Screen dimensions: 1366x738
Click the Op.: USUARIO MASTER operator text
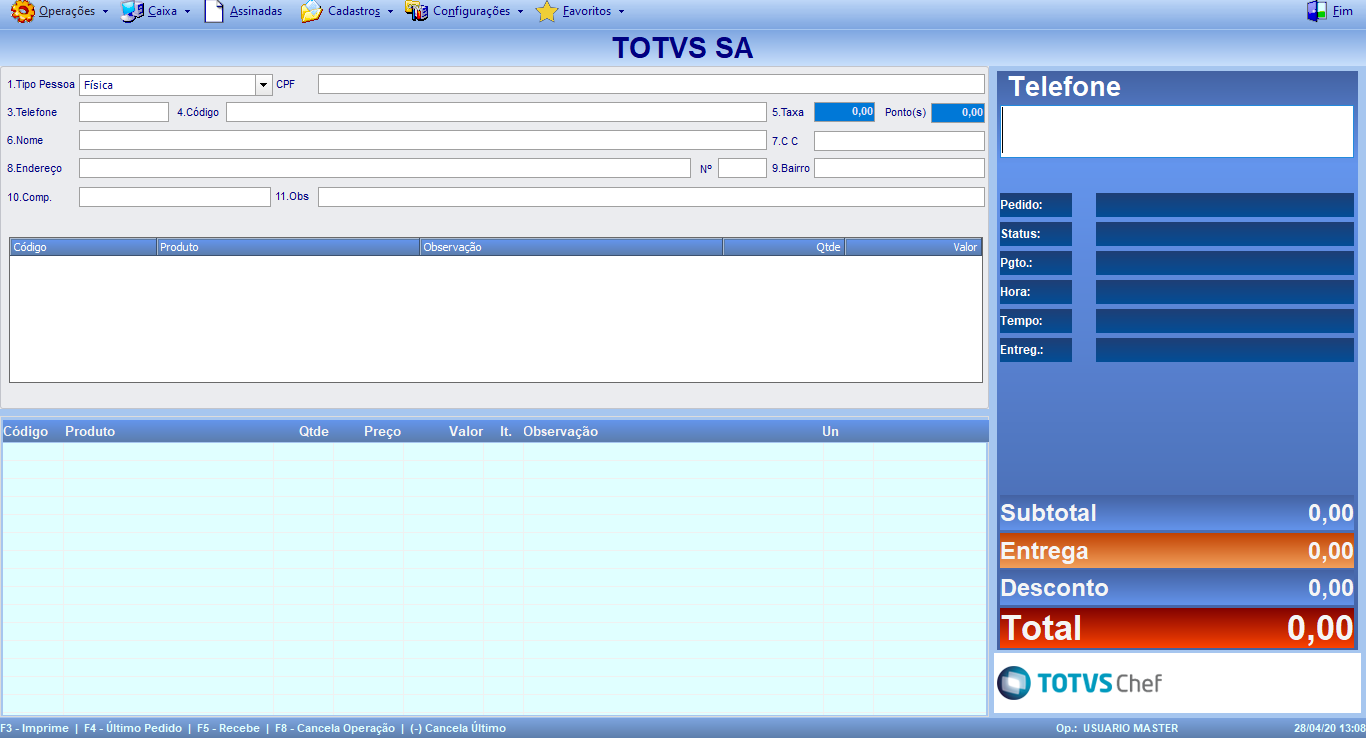tap(1117, 728)
